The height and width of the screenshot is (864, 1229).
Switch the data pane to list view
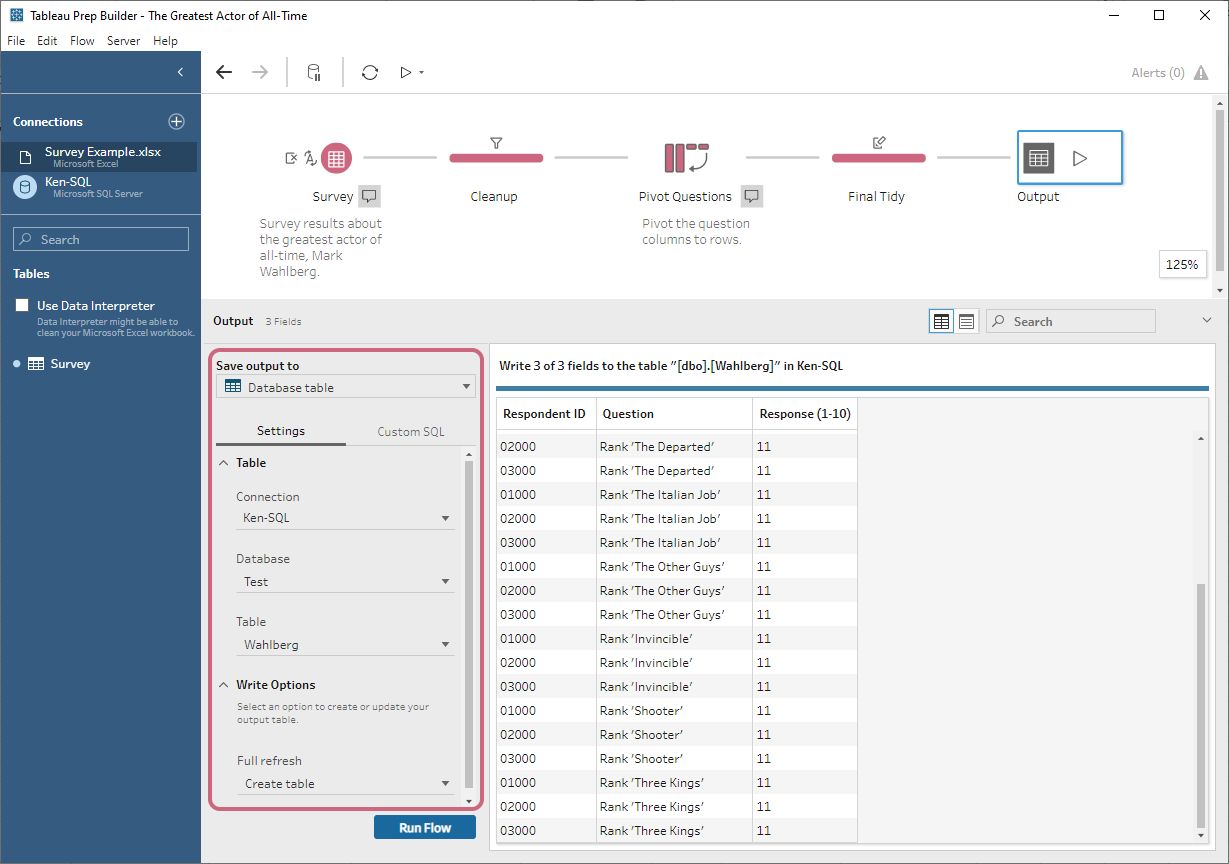(x=965, y=321)
